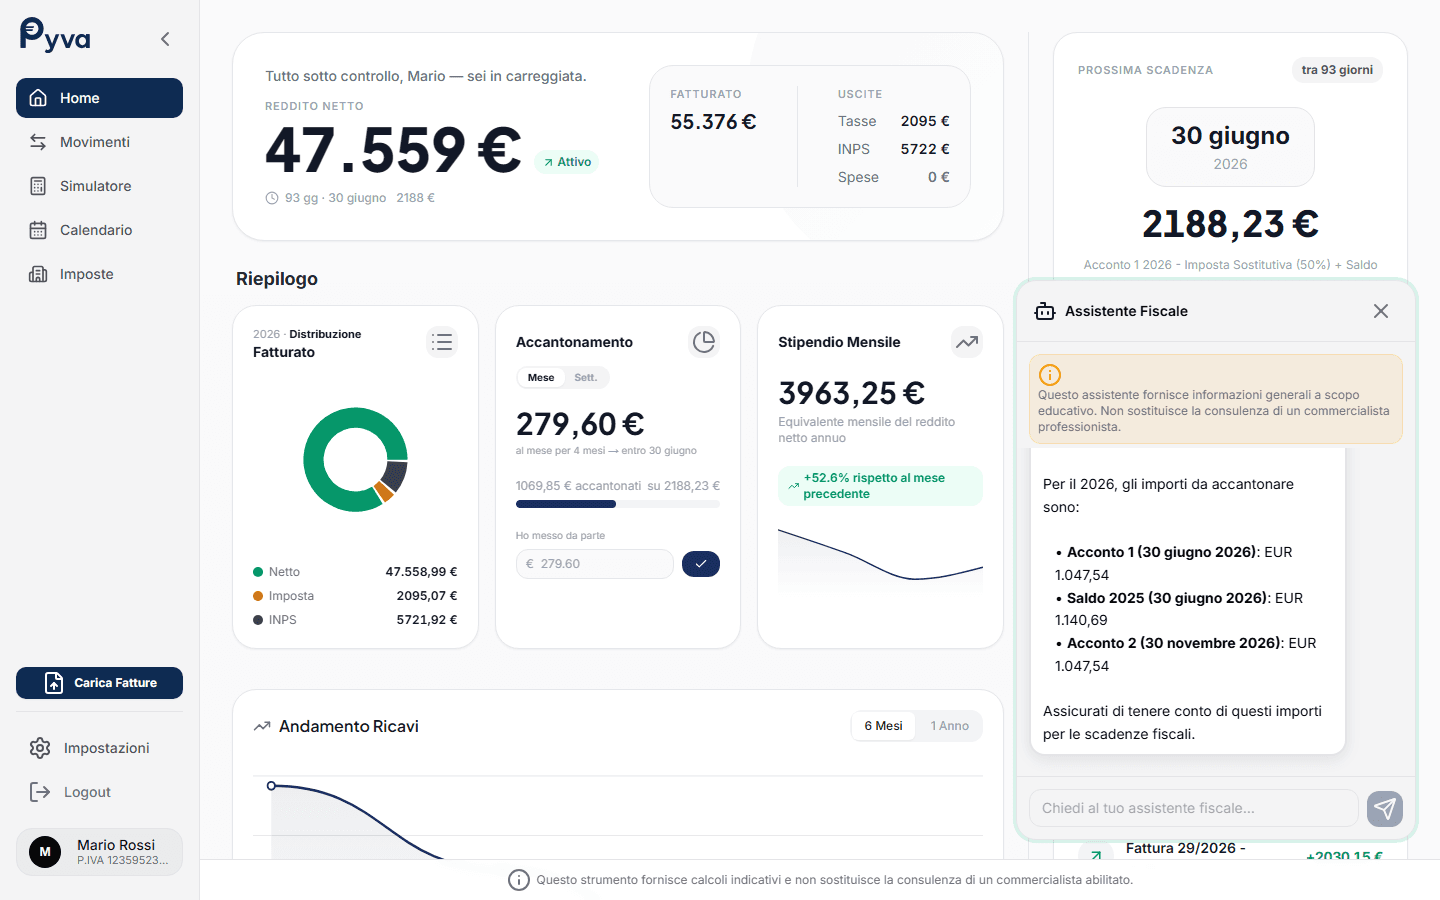The width and height of the screenshot is (1440, 900).
Task: Switch Andamento Ricavi to 1 Anno
Action: point(949,726)
